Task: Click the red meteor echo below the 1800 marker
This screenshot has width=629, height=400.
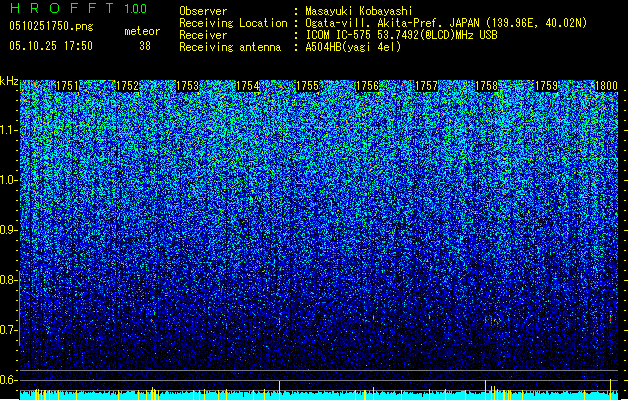Action: coord(611,319)
